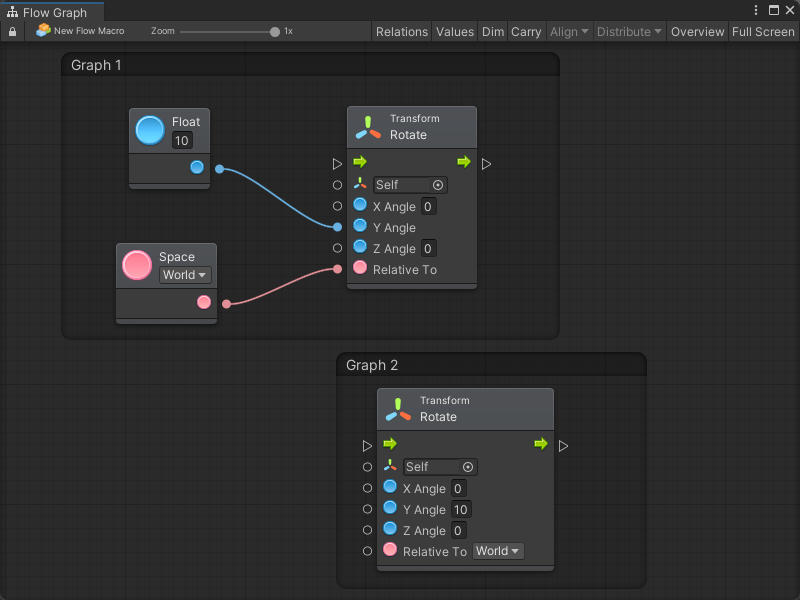Click the Float node's blue circle icon
The image size is (800, 600).
click(x=150, y=131)
